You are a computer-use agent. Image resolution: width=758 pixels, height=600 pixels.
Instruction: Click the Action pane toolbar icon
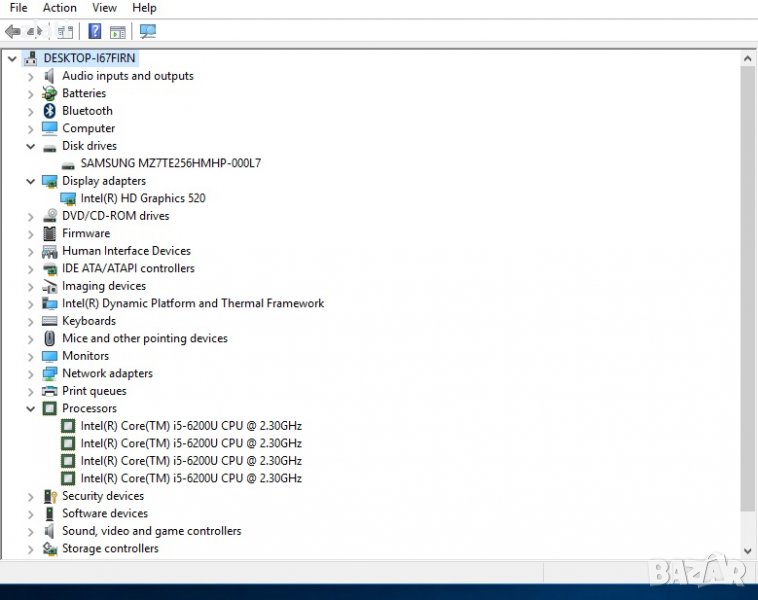(118, 31)
